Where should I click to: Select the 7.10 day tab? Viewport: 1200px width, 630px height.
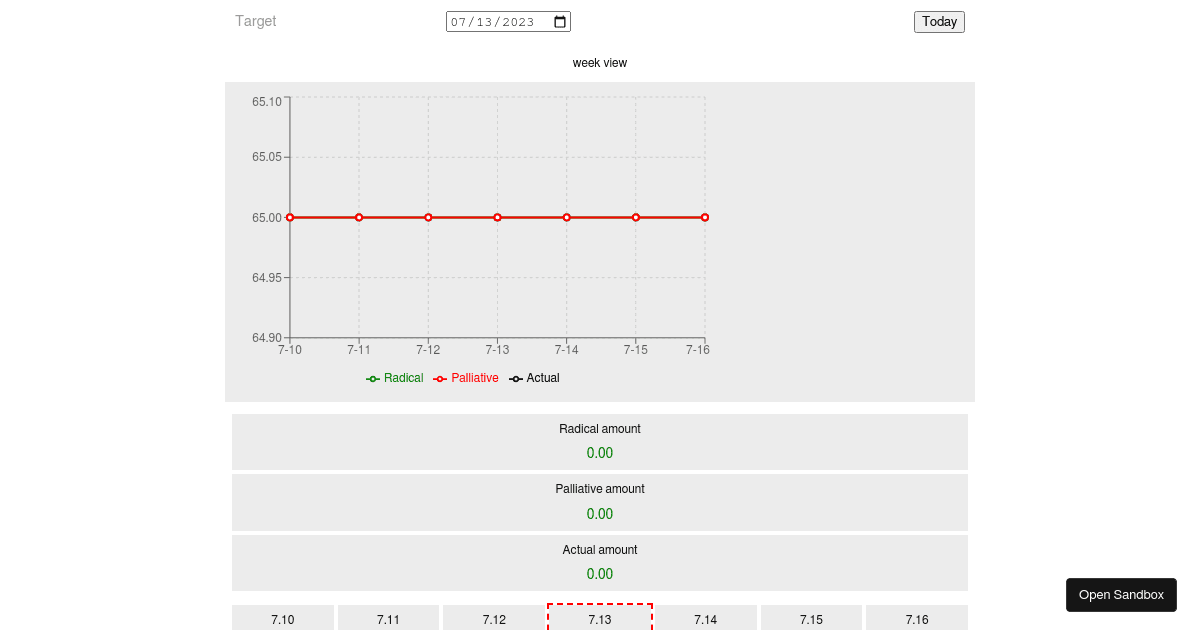pyautogui.click(x=283, y=618)
